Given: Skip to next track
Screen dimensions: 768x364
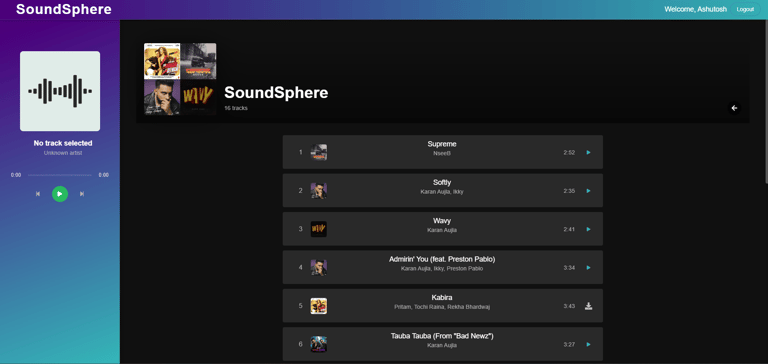Looking at the screenshot, I should coord(82,194).
